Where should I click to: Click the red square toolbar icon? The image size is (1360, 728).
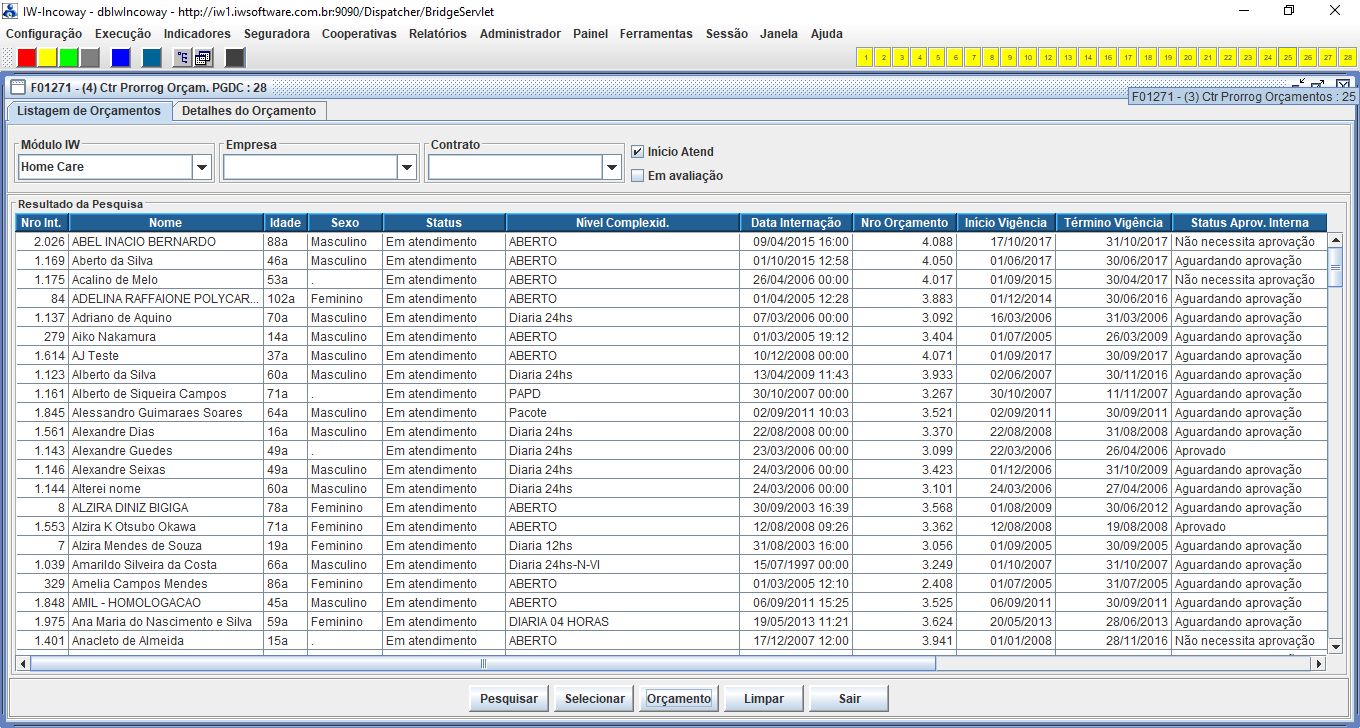[27, 58]
